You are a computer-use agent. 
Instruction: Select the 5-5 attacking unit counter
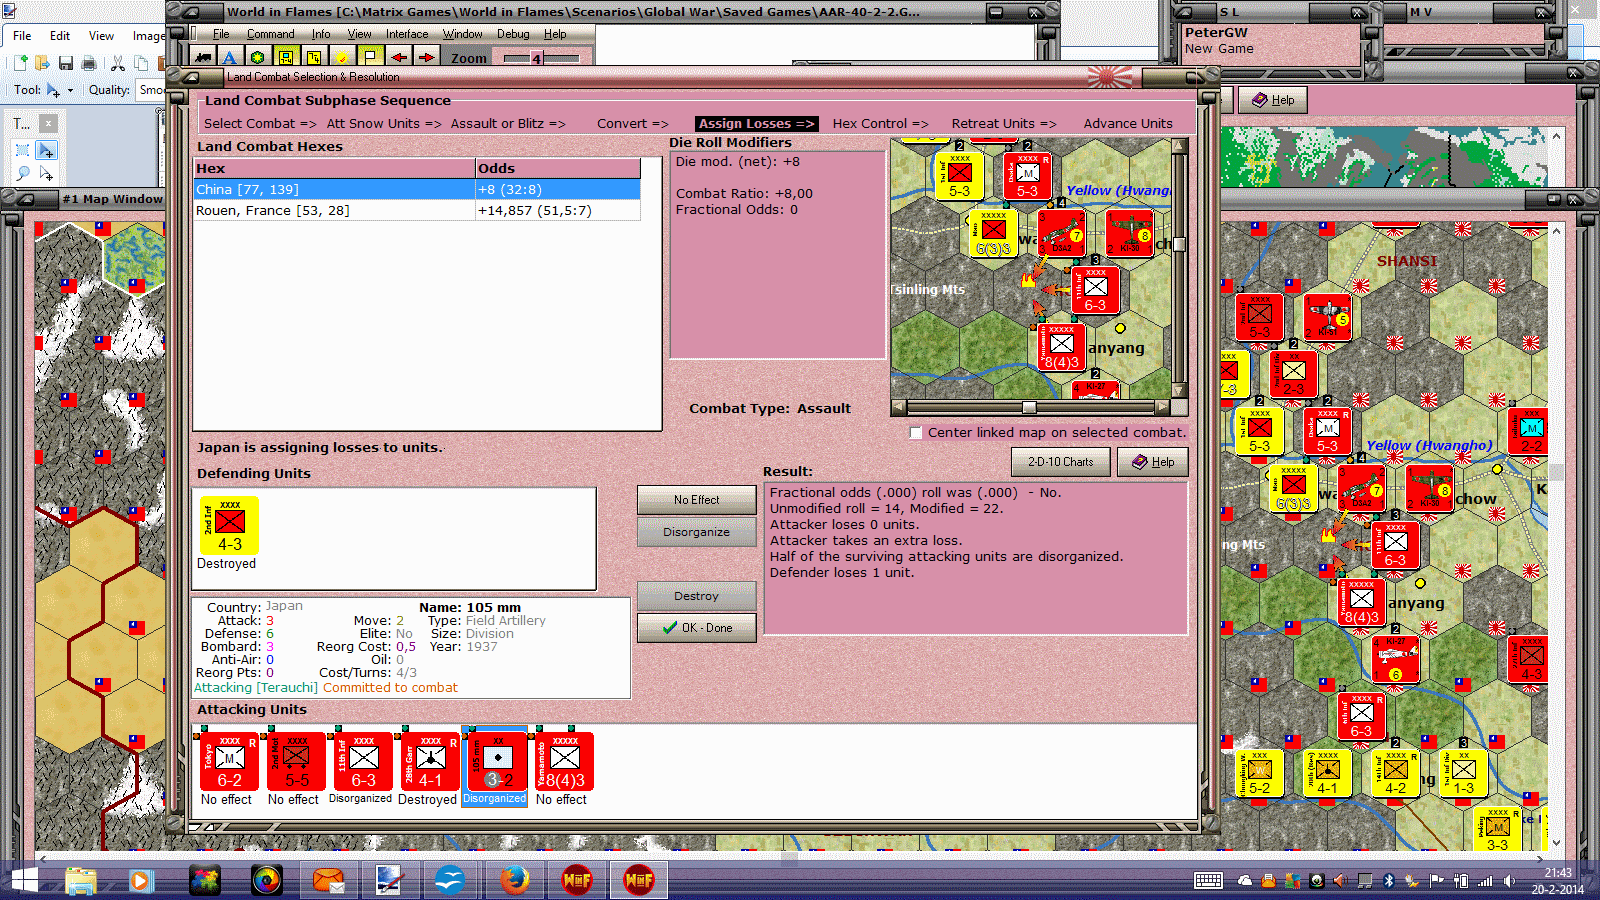[296, 762]
